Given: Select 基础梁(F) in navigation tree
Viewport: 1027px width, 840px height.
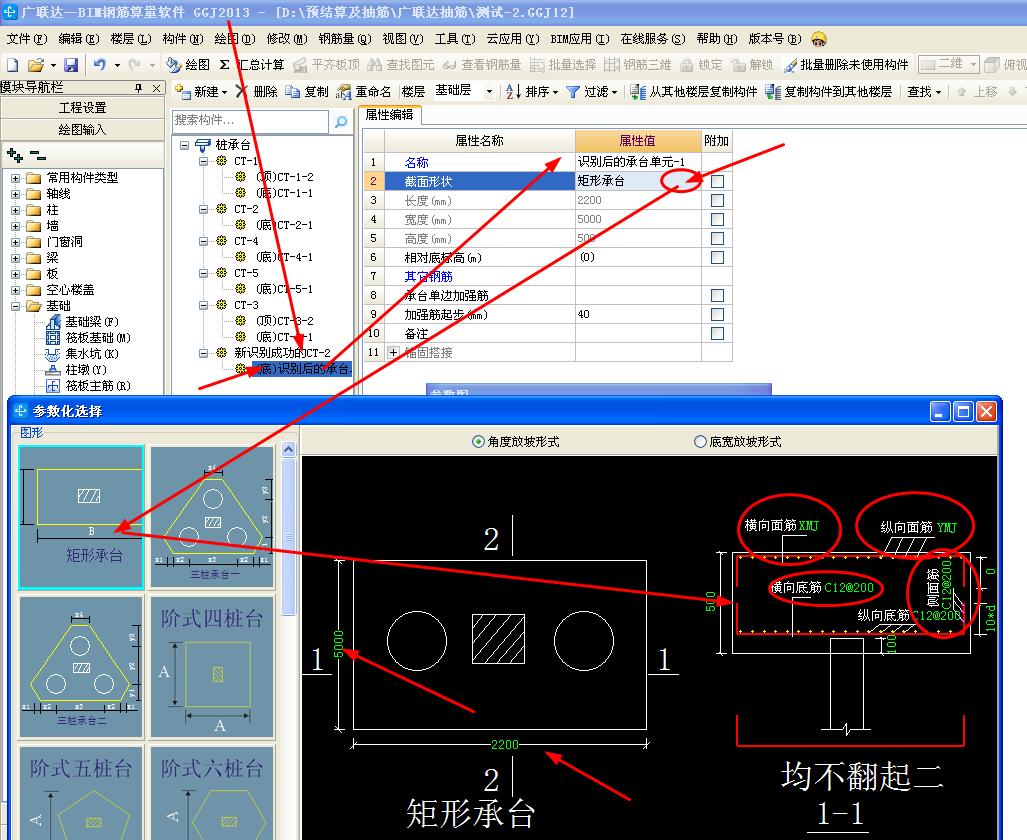Looking at the screenshot, I should click(82, 322).
